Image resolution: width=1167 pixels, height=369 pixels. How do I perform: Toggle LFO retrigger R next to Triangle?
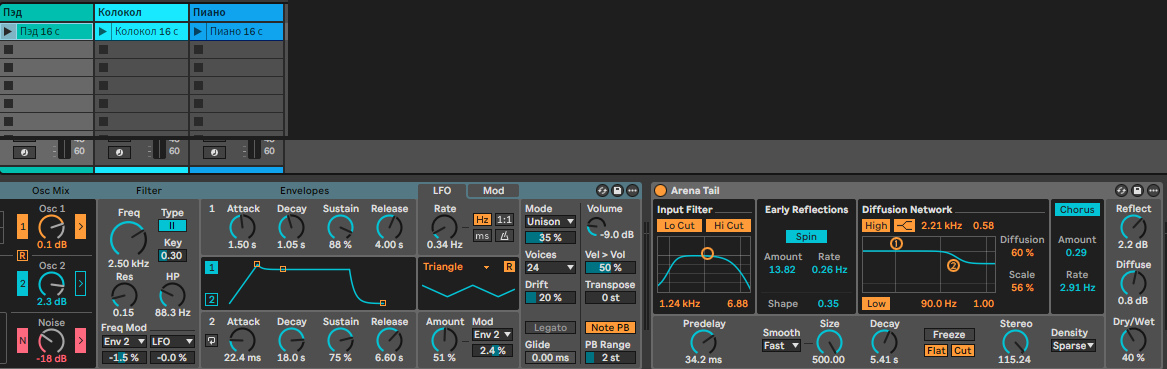pos(509,267)
